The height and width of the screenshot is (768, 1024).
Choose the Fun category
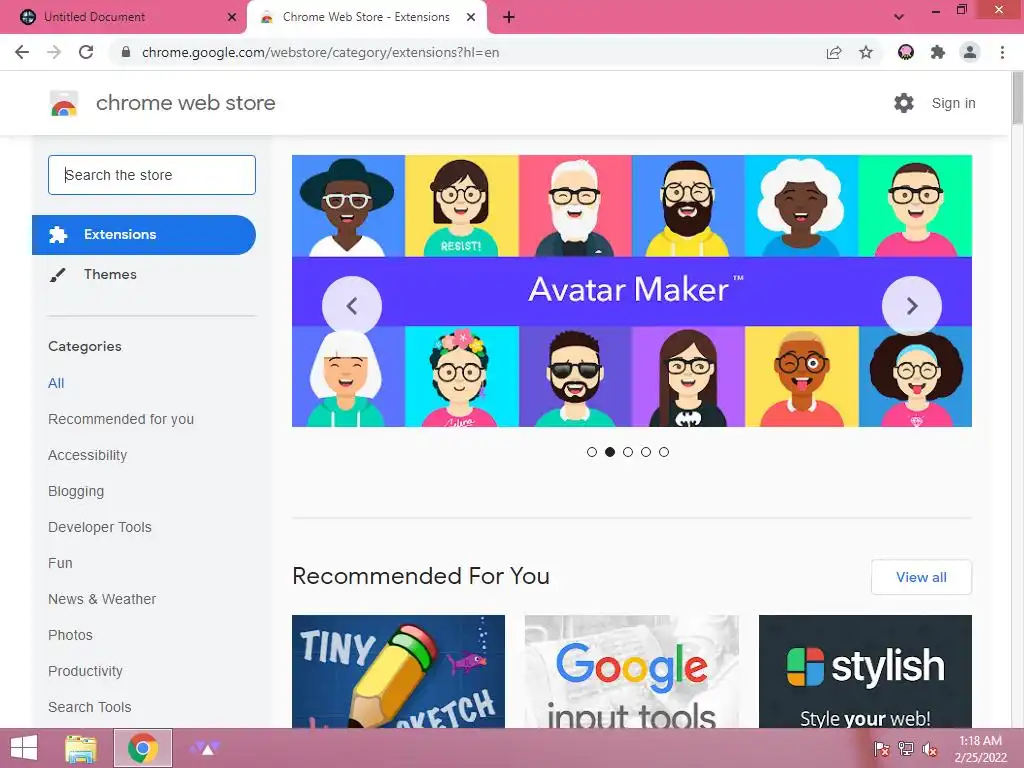tap(60, 563)
